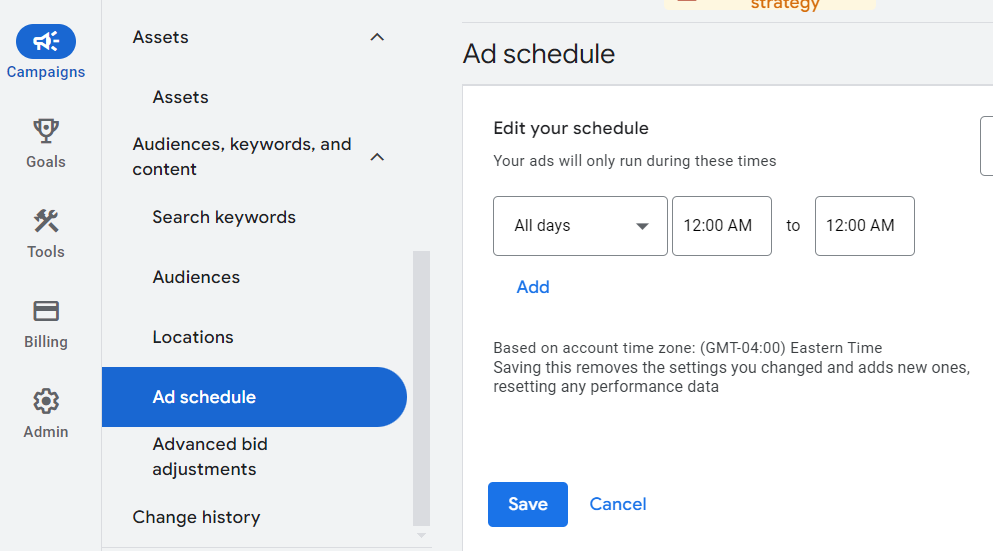Select Ad schedule menu item
This screenshot has height=551, width=993.
(254, 397)
